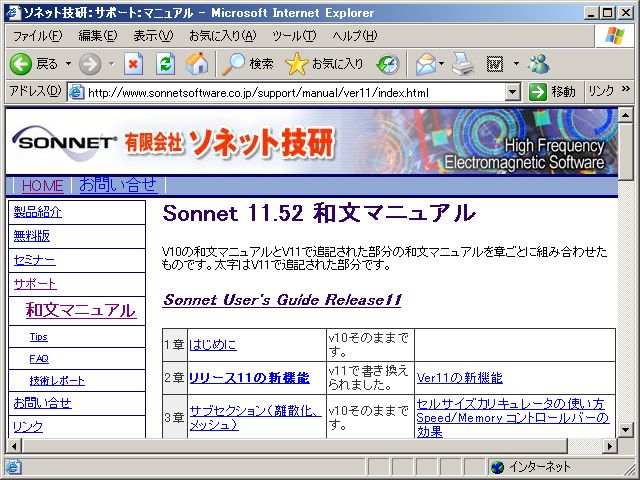Click the v11で書き換えられました cell text

click(x=369, y=378)
